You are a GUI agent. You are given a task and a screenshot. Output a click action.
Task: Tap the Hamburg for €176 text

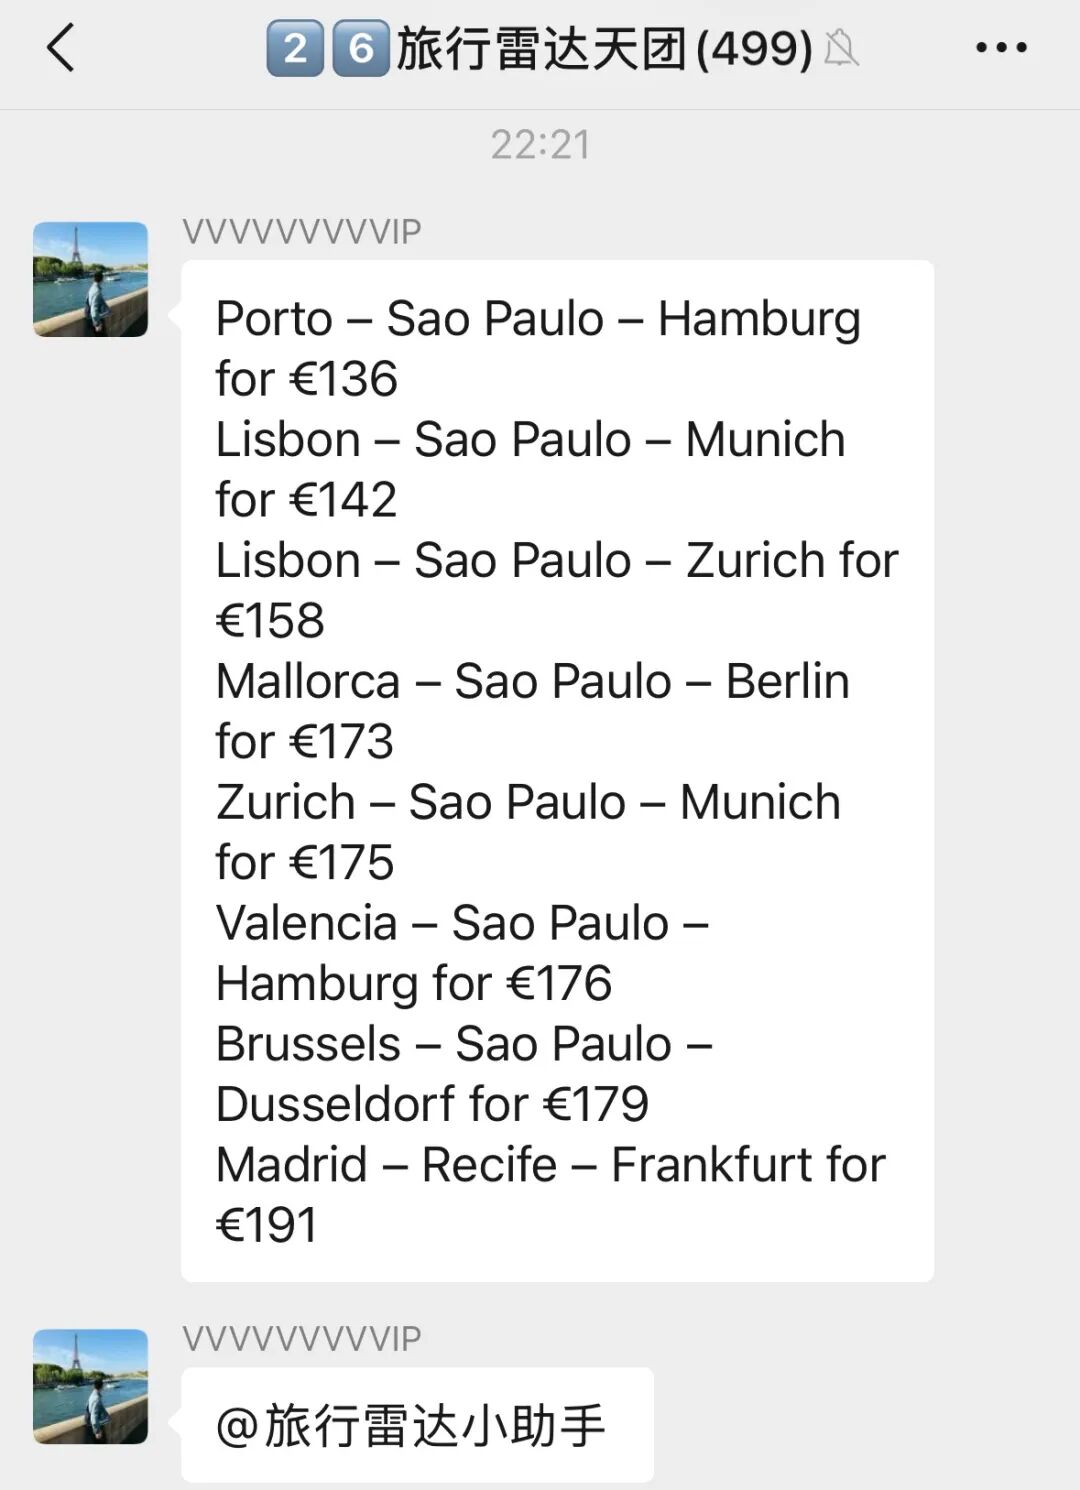(414, 984)
